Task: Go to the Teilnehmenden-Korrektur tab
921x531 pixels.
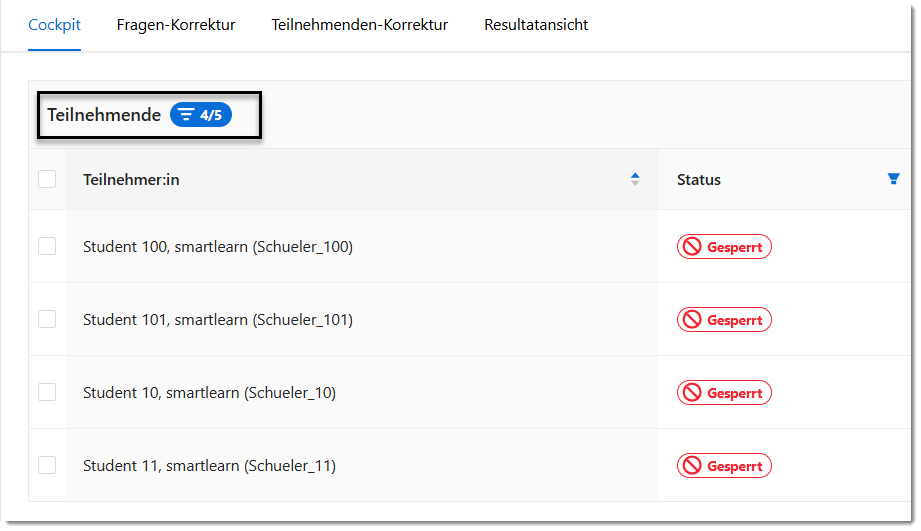Action: coord(360,25)
